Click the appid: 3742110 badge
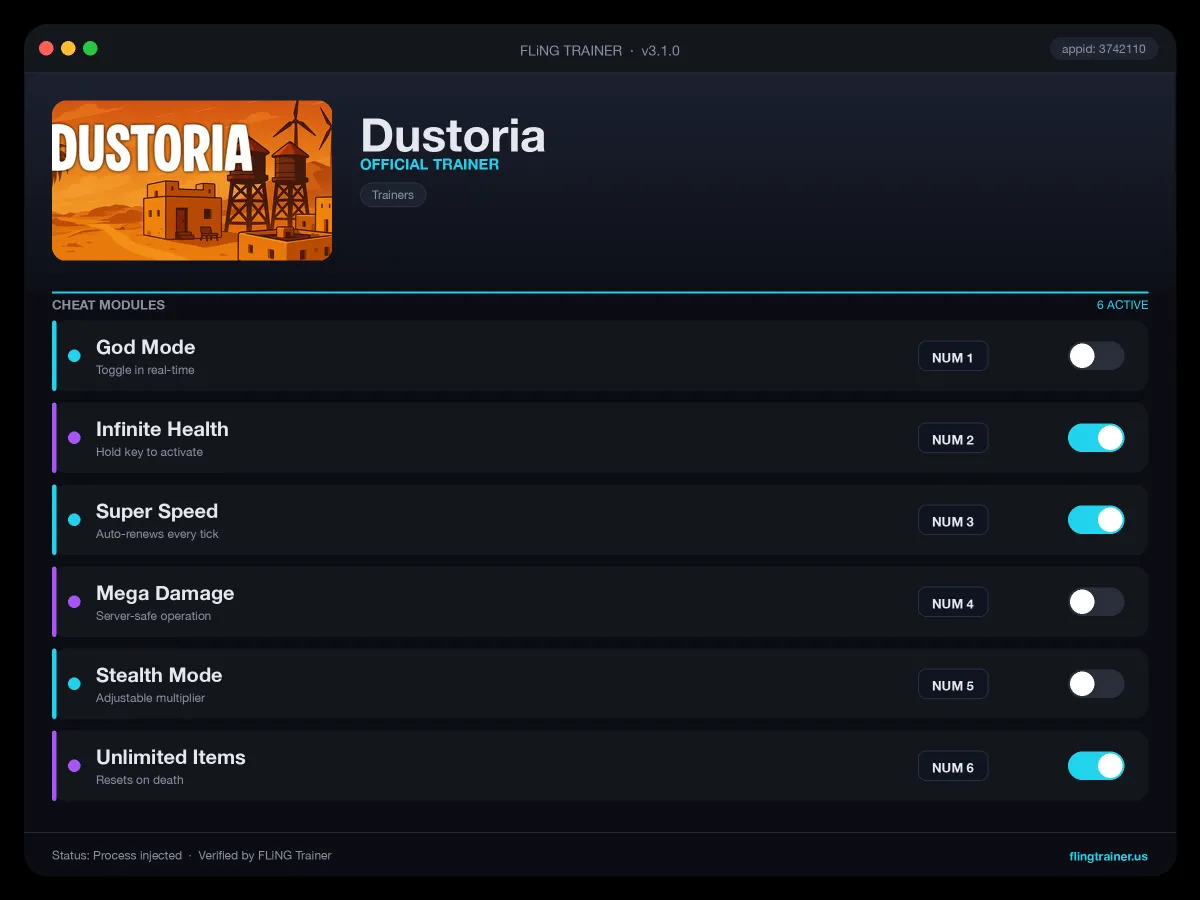This screenshot has width=1200, height=900. tap(1104, 49)
